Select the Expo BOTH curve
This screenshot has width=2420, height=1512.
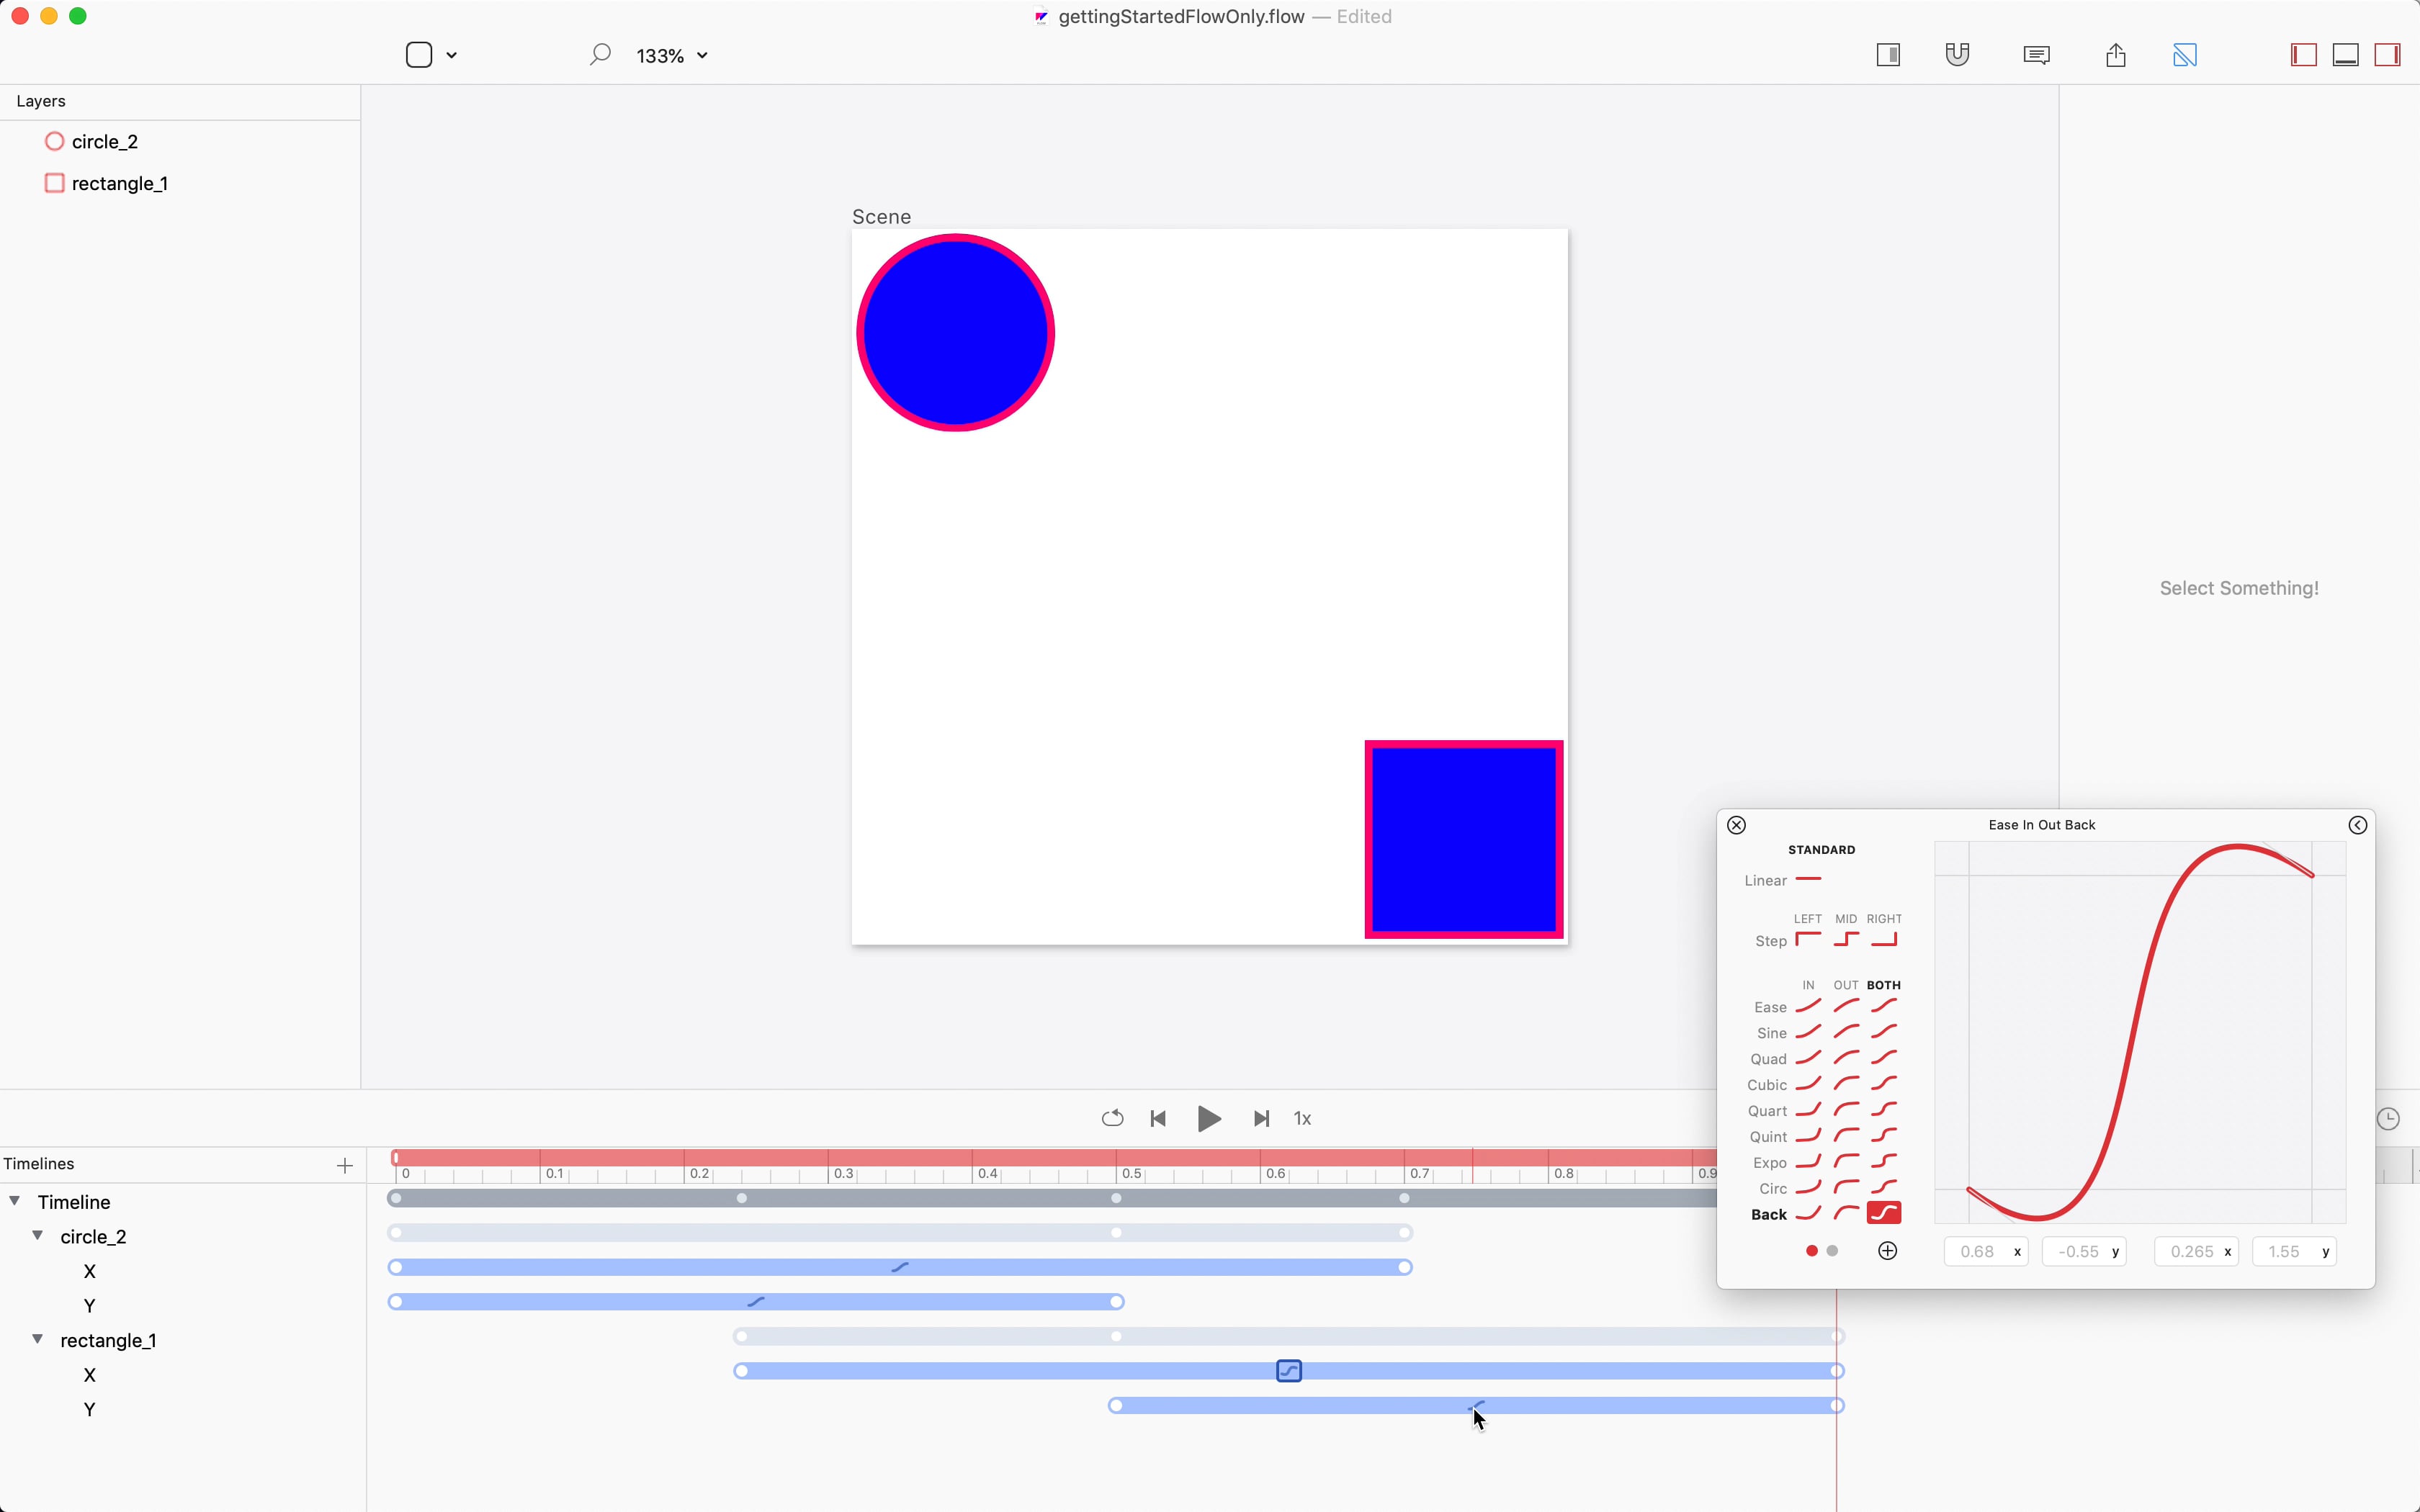point(1884,1162)
